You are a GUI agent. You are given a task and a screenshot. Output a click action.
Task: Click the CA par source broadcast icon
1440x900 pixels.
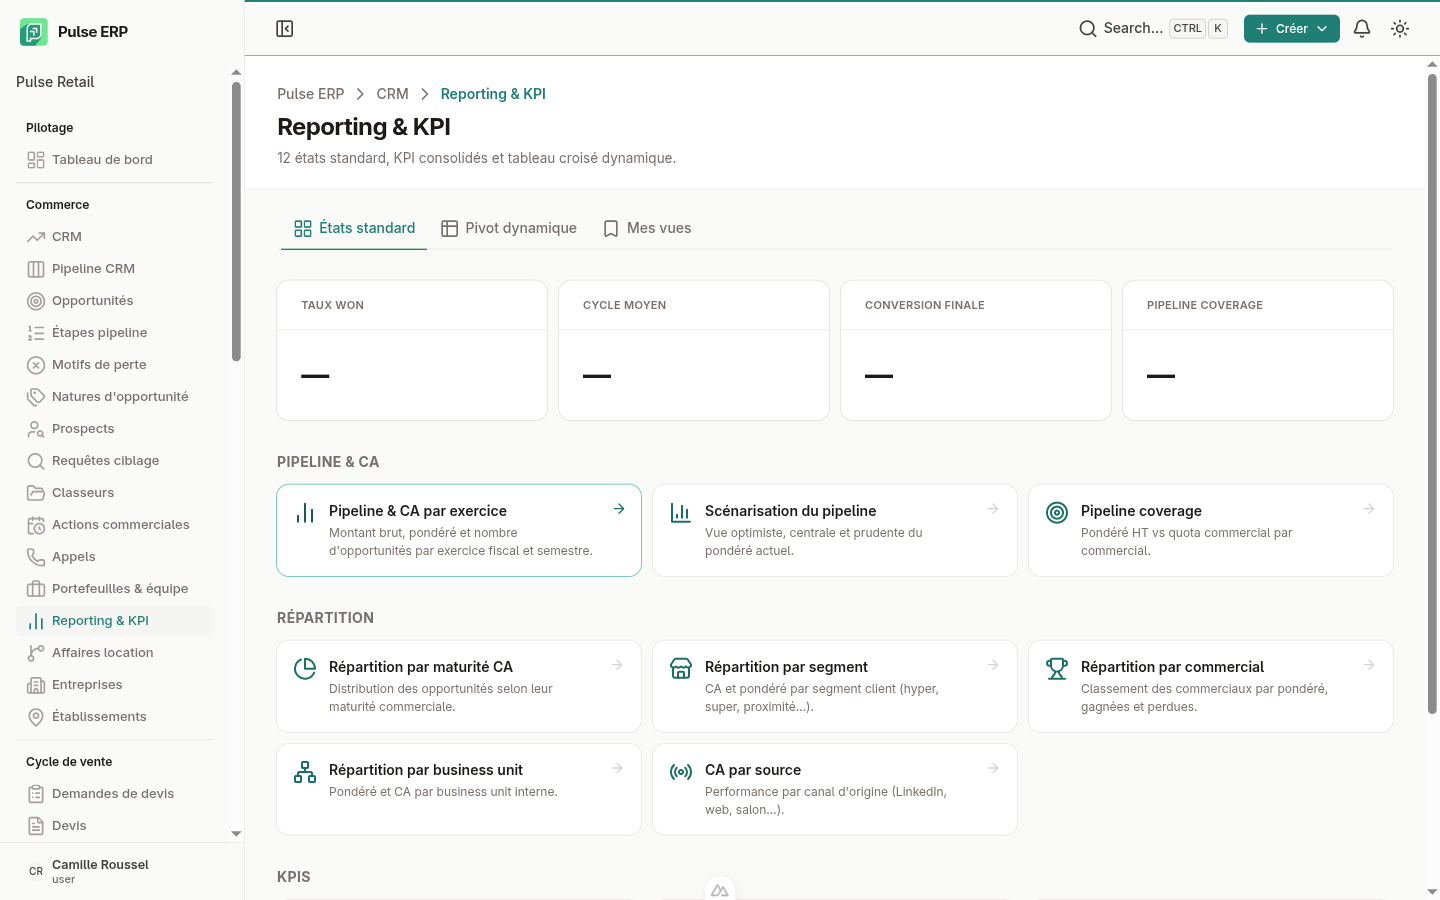(681, 772)
